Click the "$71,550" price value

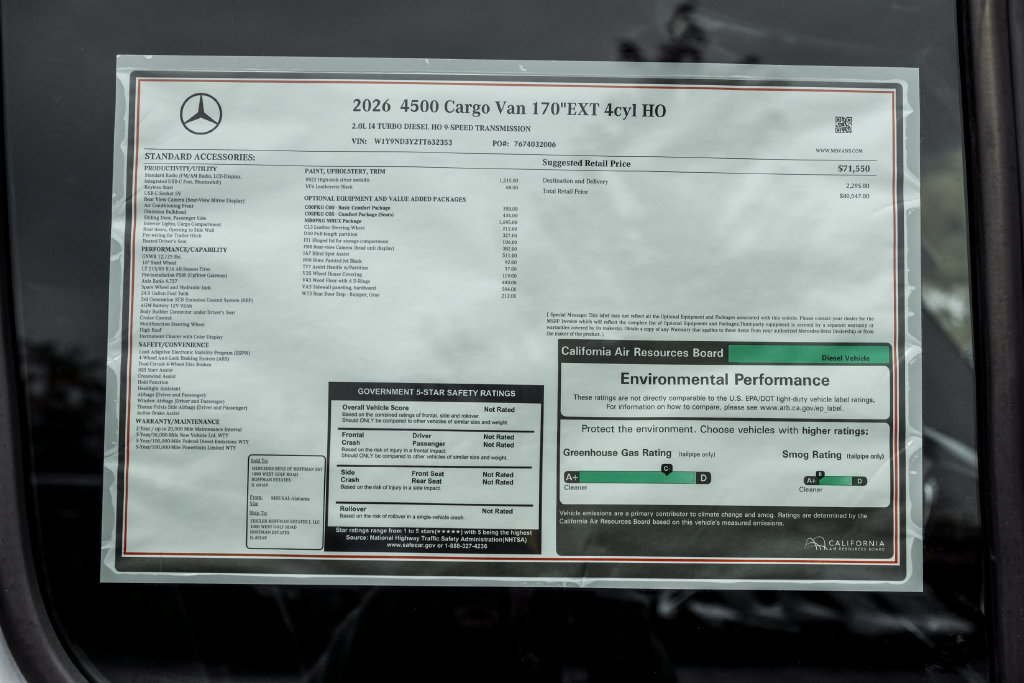854,168
